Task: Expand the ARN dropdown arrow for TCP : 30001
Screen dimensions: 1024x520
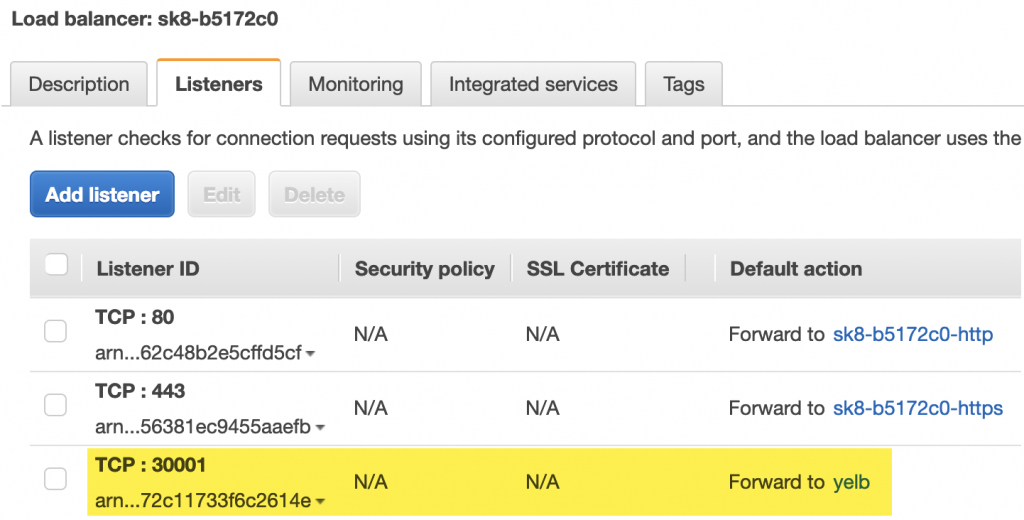Action: (319, 502)
